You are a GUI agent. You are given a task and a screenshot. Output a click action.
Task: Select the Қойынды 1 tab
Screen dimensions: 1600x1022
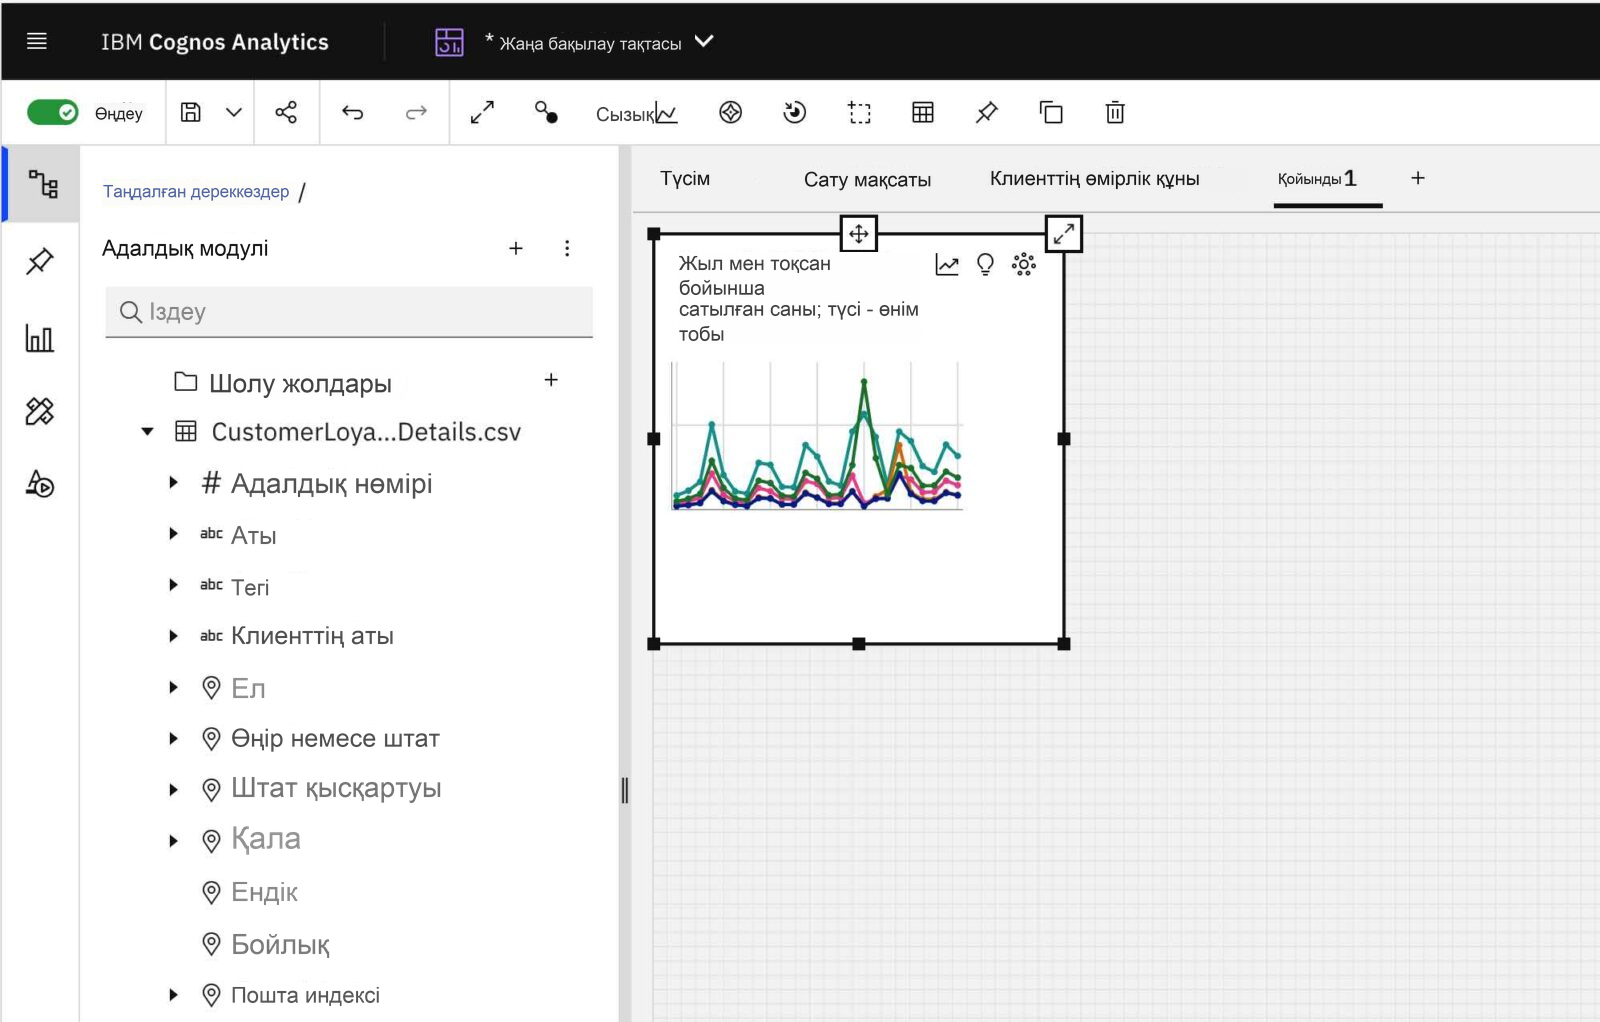[1317, 179]
